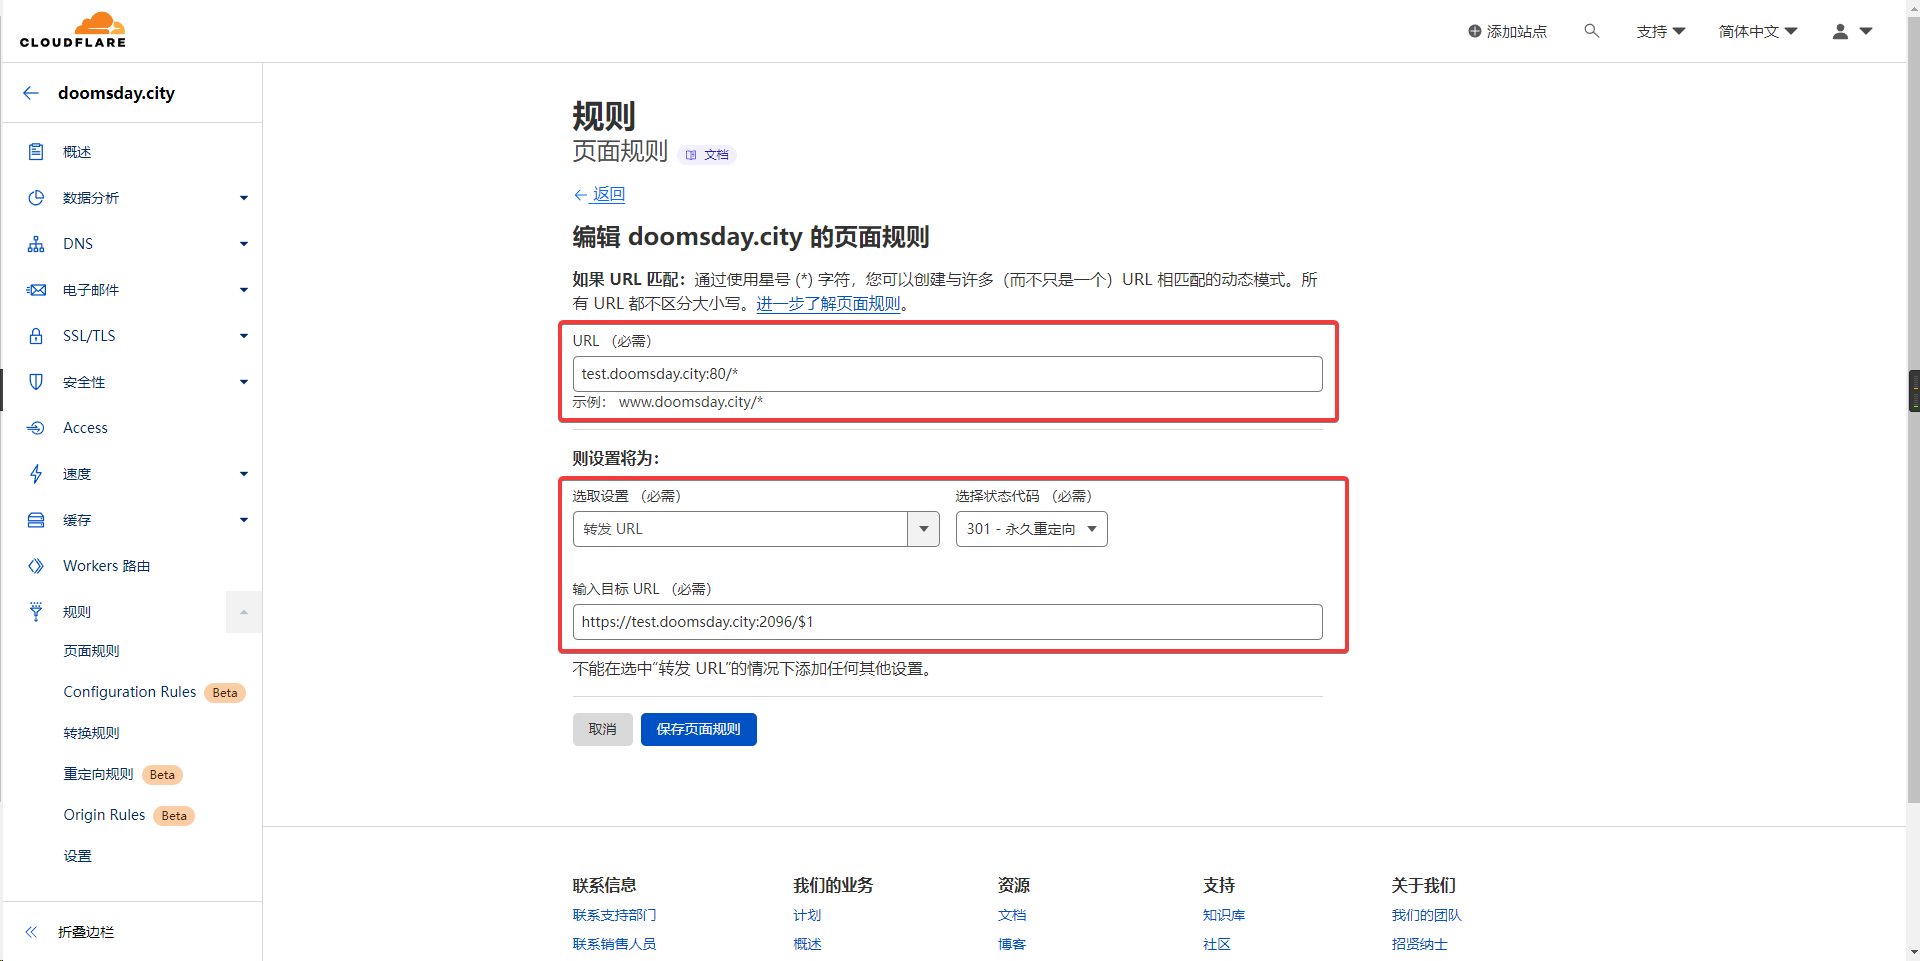Open Configuration Rules in sidebar
The image size is (1920, 961).
(130, 692)
